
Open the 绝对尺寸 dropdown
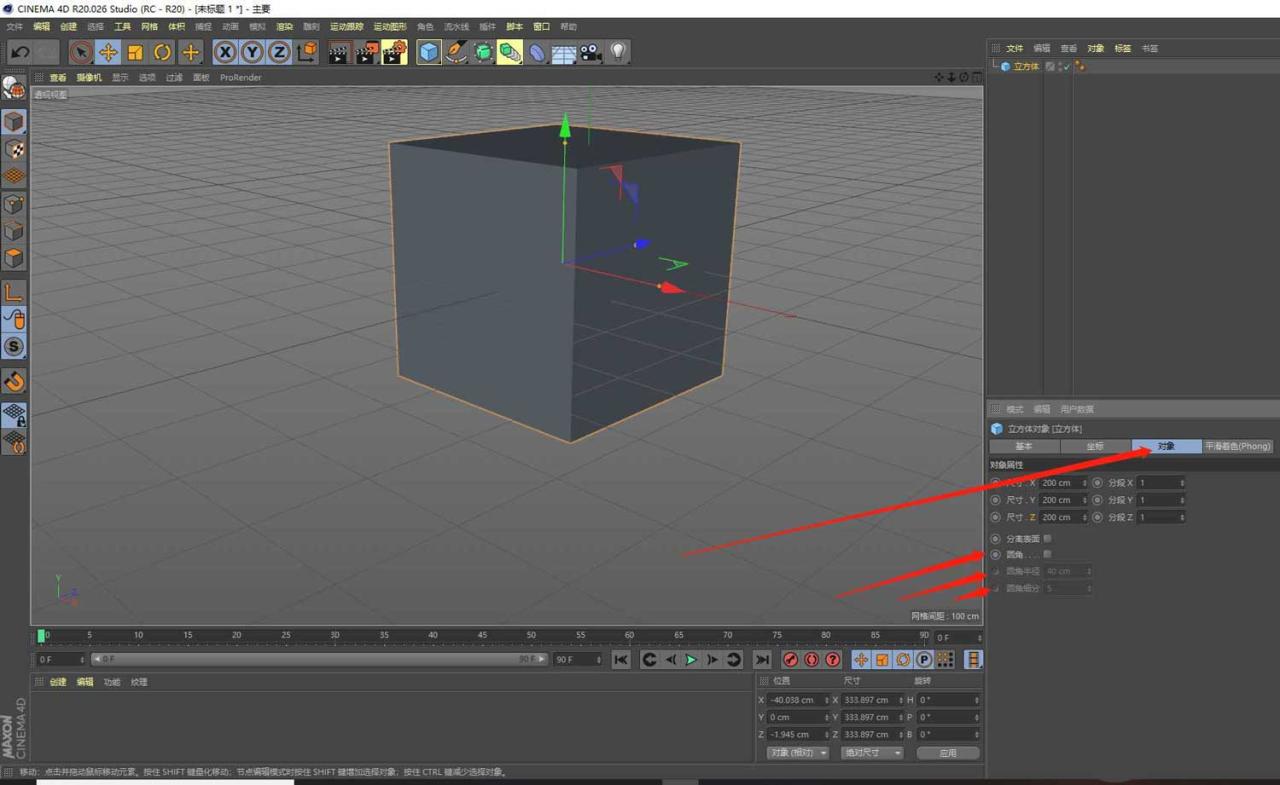coord(871,752)
